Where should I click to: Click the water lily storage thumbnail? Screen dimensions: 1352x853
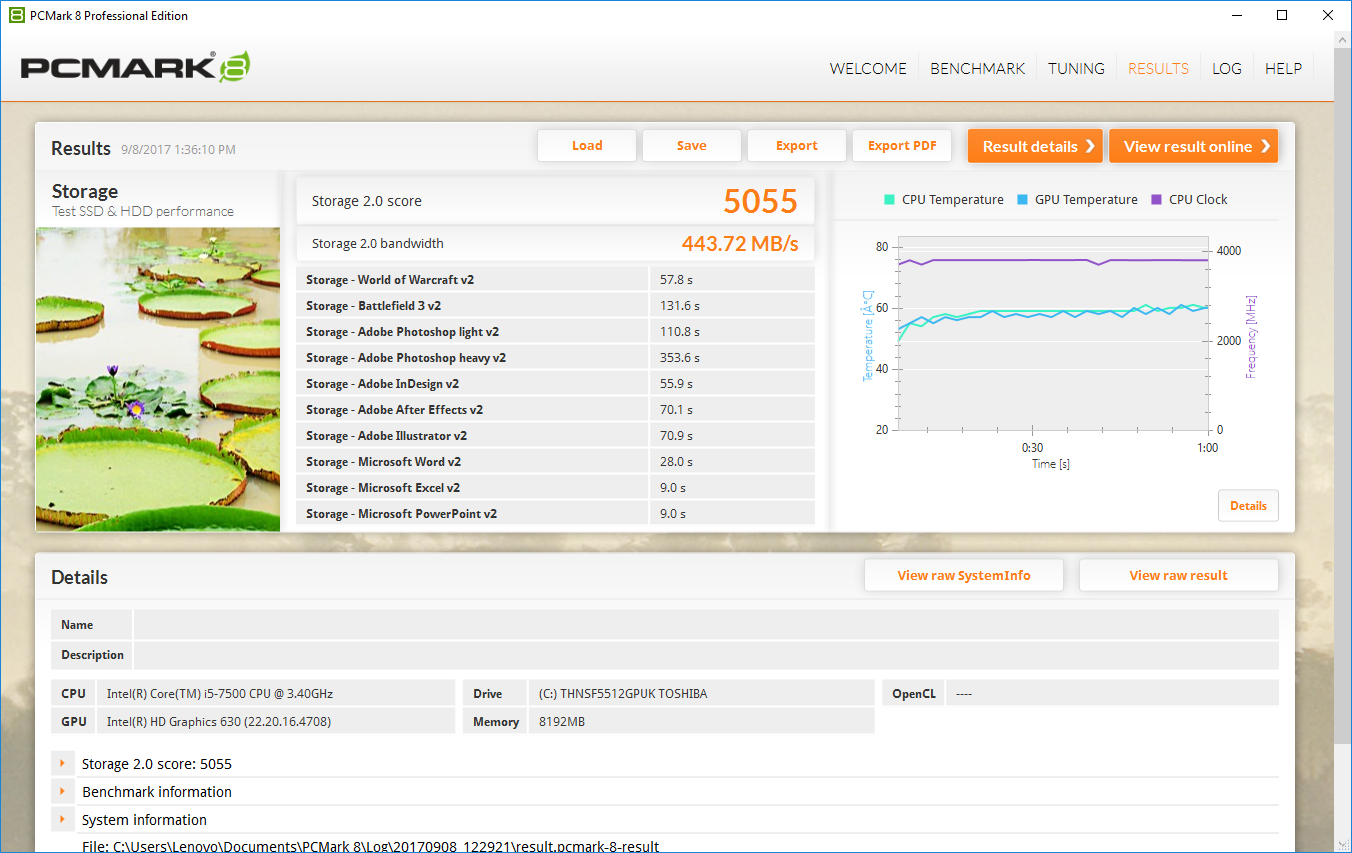[x=158, y=379]
